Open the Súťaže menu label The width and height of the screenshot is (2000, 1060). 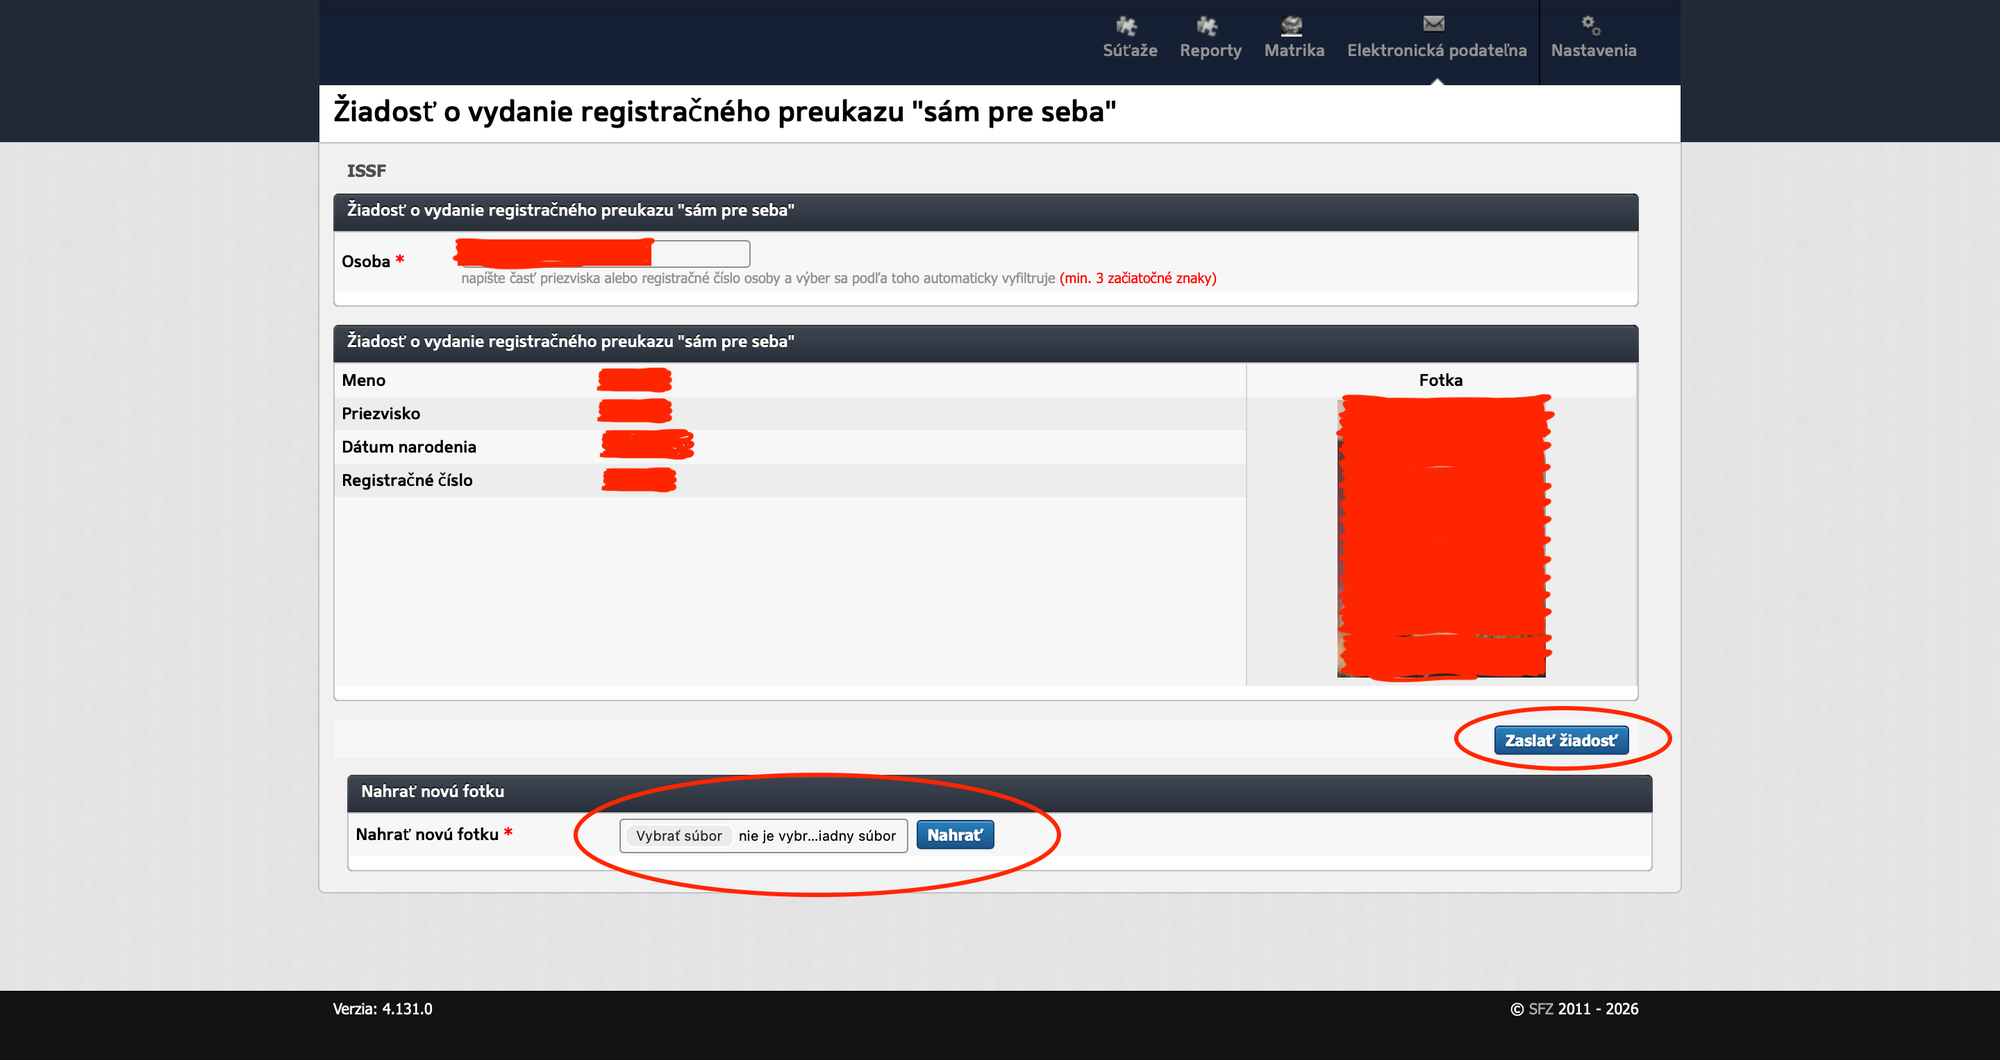click(1130, 51)
